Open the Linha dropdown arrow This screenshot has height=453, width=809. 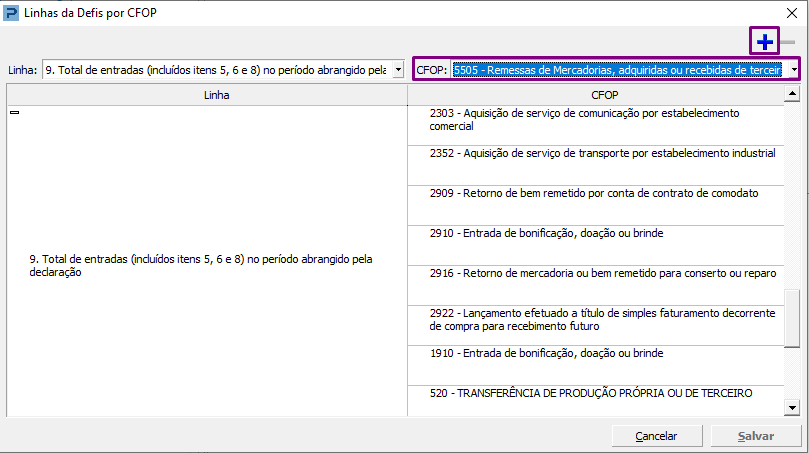pyautogui.click(x=398, y=70)
